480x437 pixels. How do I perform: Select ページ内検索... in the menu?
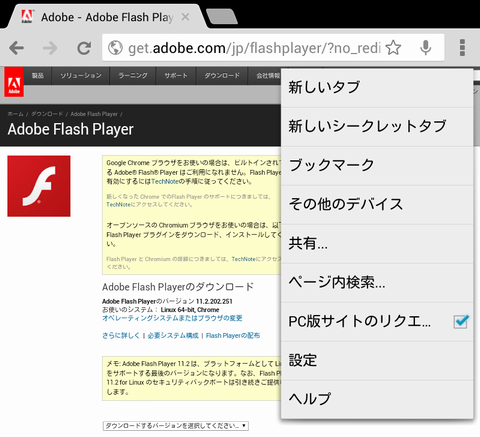pyautogui.click(x=377, y=283)
